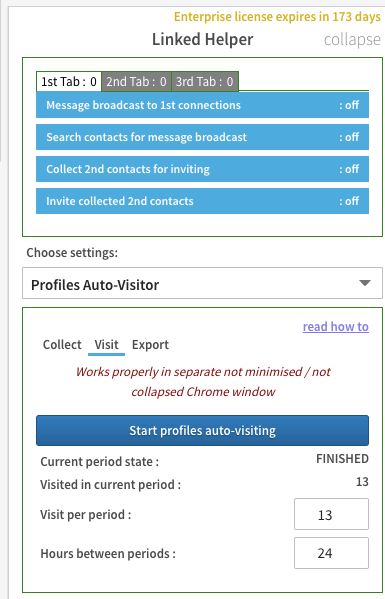Switch to the 3rd Tab
The height and width of the screenshot is (599, 385).
(205, 82)
